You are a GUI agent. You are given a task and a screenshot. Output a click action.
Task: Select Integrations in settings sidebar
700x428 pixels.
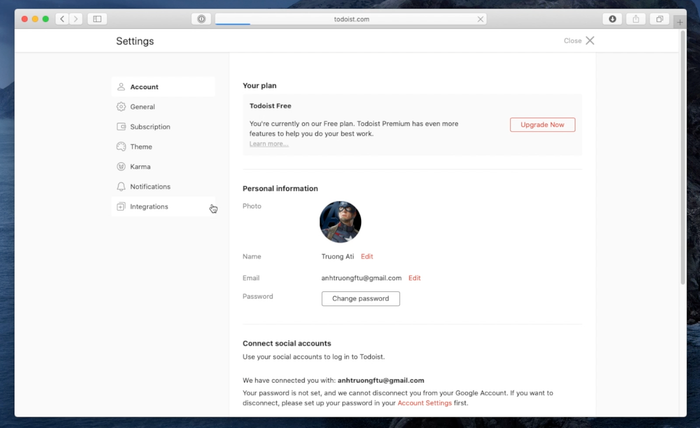point(163,207)
